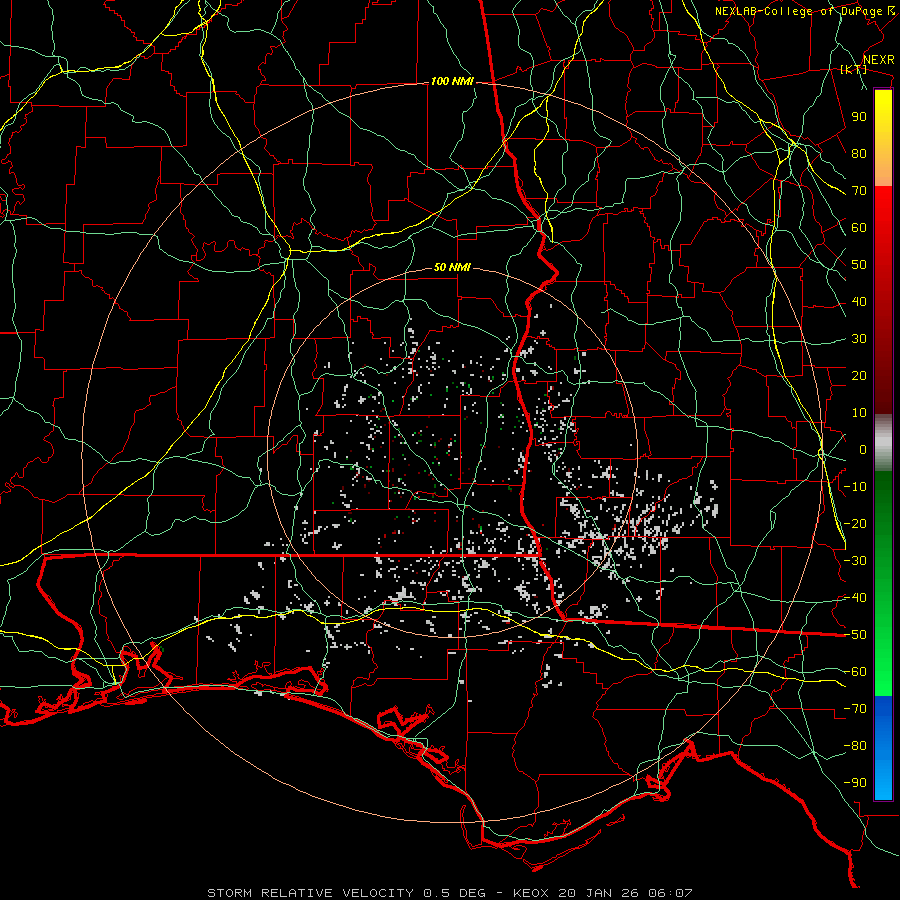The width and height of the screenshot is (900, 900).
Task: Click the 40 value on velocity scale
Action: click(x=859, y=302)
